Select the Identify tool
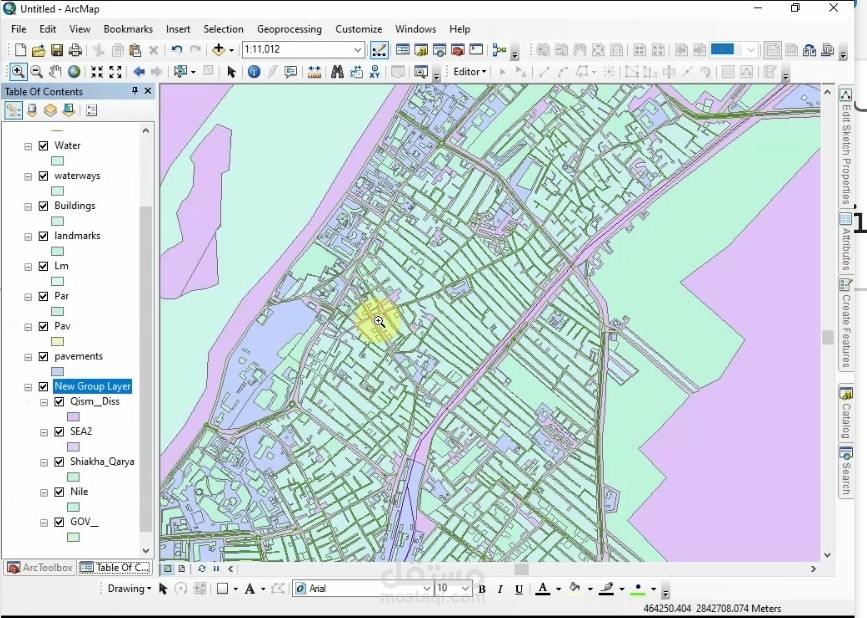The height and width of the screenshot is (618, 867). tap(254, 72)
